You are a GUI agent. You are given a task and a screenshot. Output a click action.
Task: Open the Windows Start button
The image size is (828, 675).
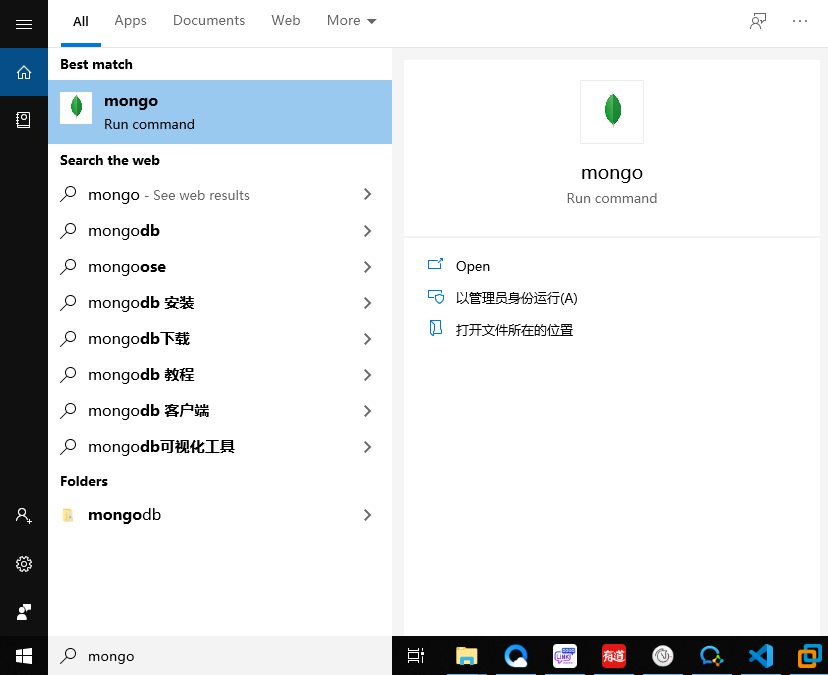click(24, 656)
